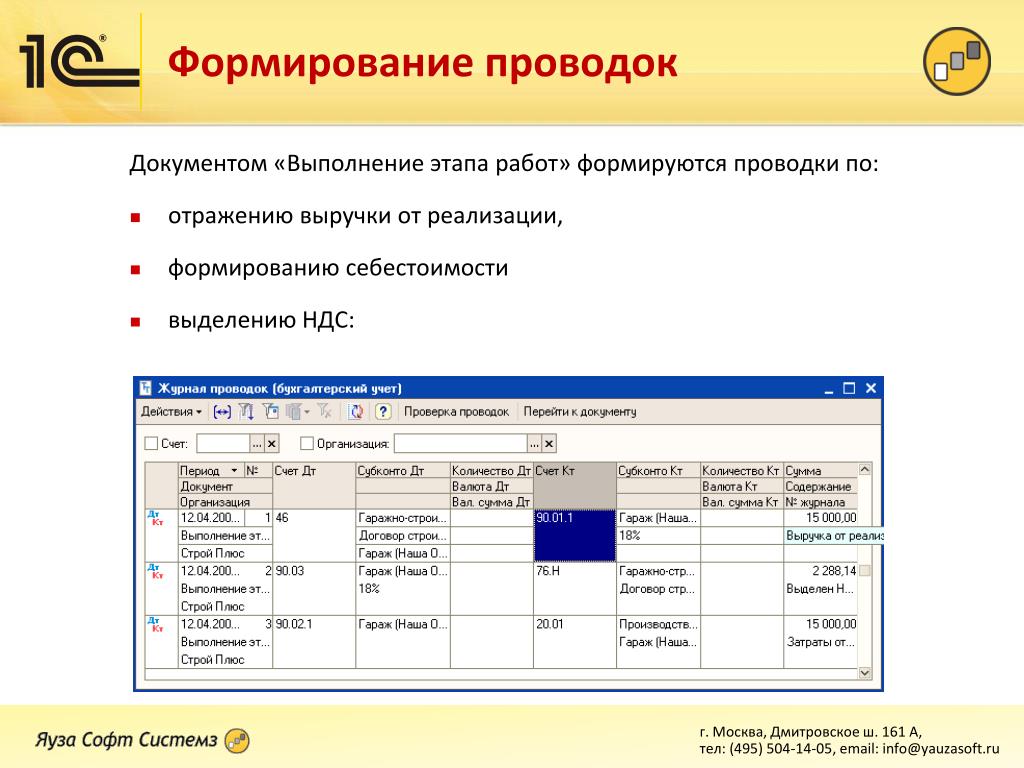Click the amount cell 2 288,14
1024x768 pixels.
820,571
